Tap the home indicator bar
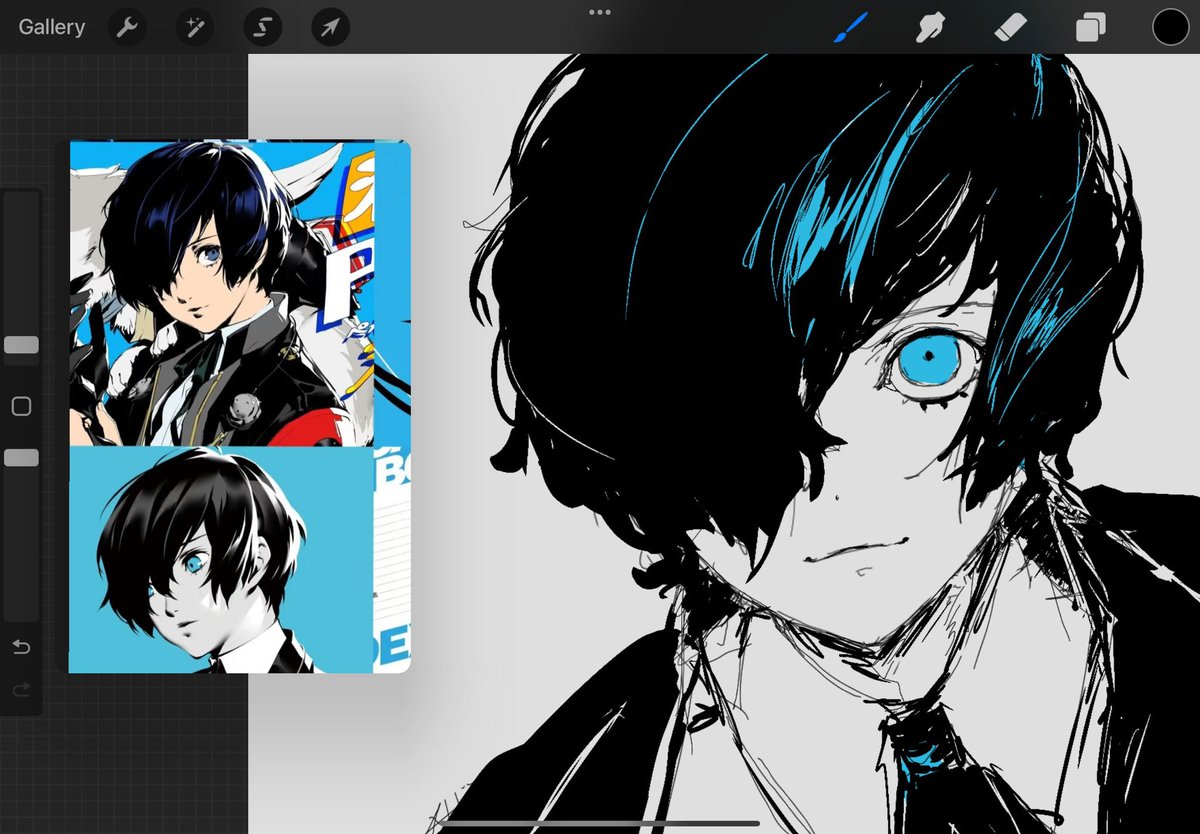 tap(599, 825)
